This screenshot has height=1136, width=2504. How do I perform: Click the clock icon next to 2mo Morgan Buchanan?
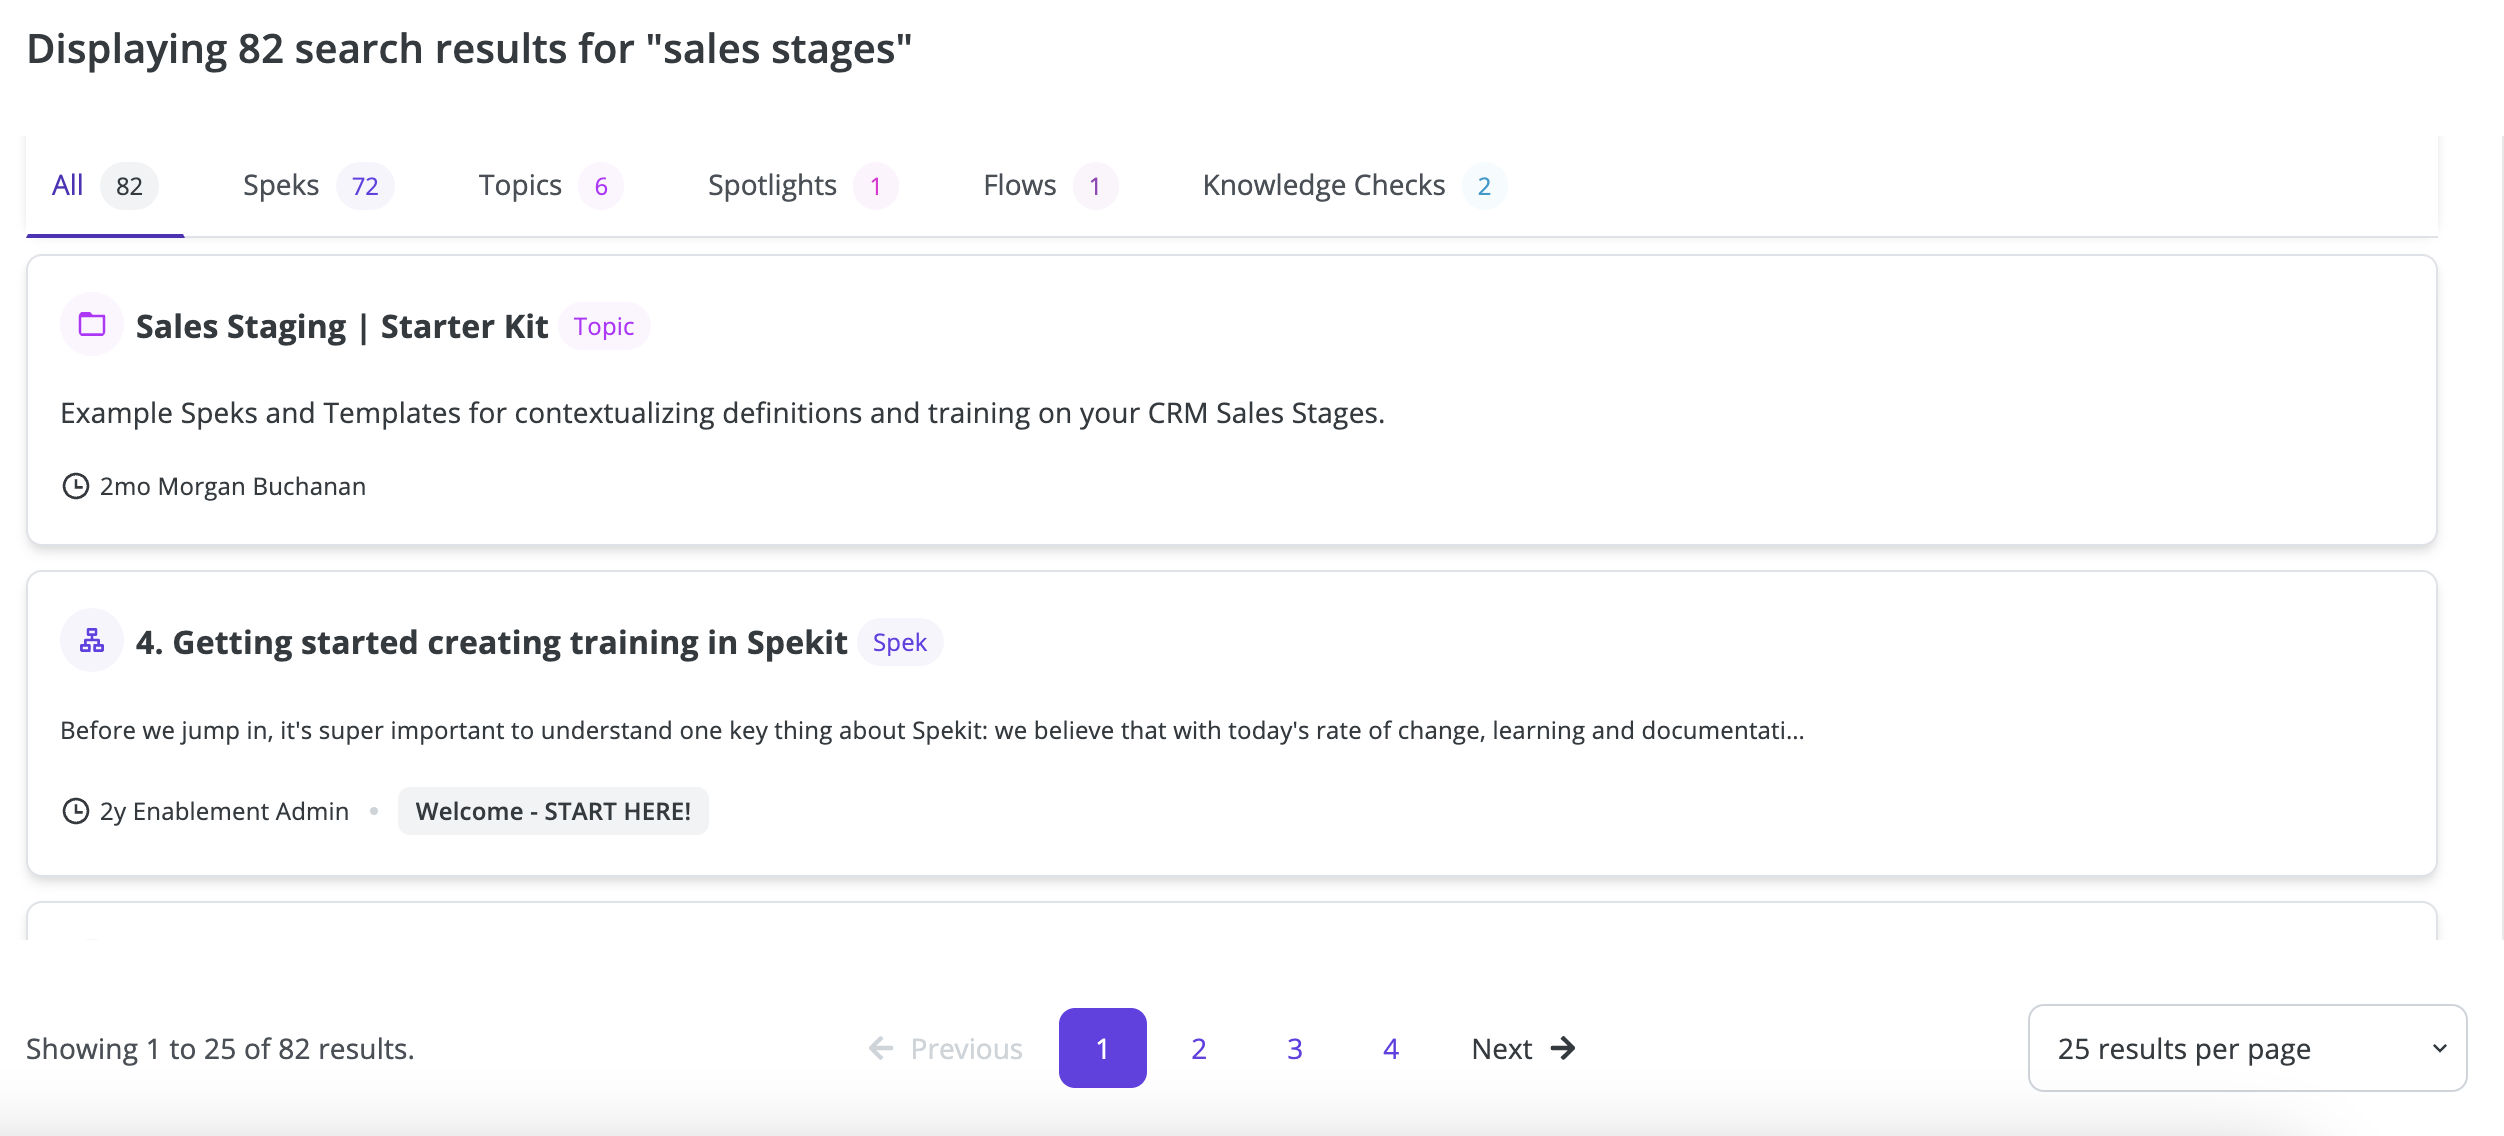pyautogui.click(x=76, y=486)
